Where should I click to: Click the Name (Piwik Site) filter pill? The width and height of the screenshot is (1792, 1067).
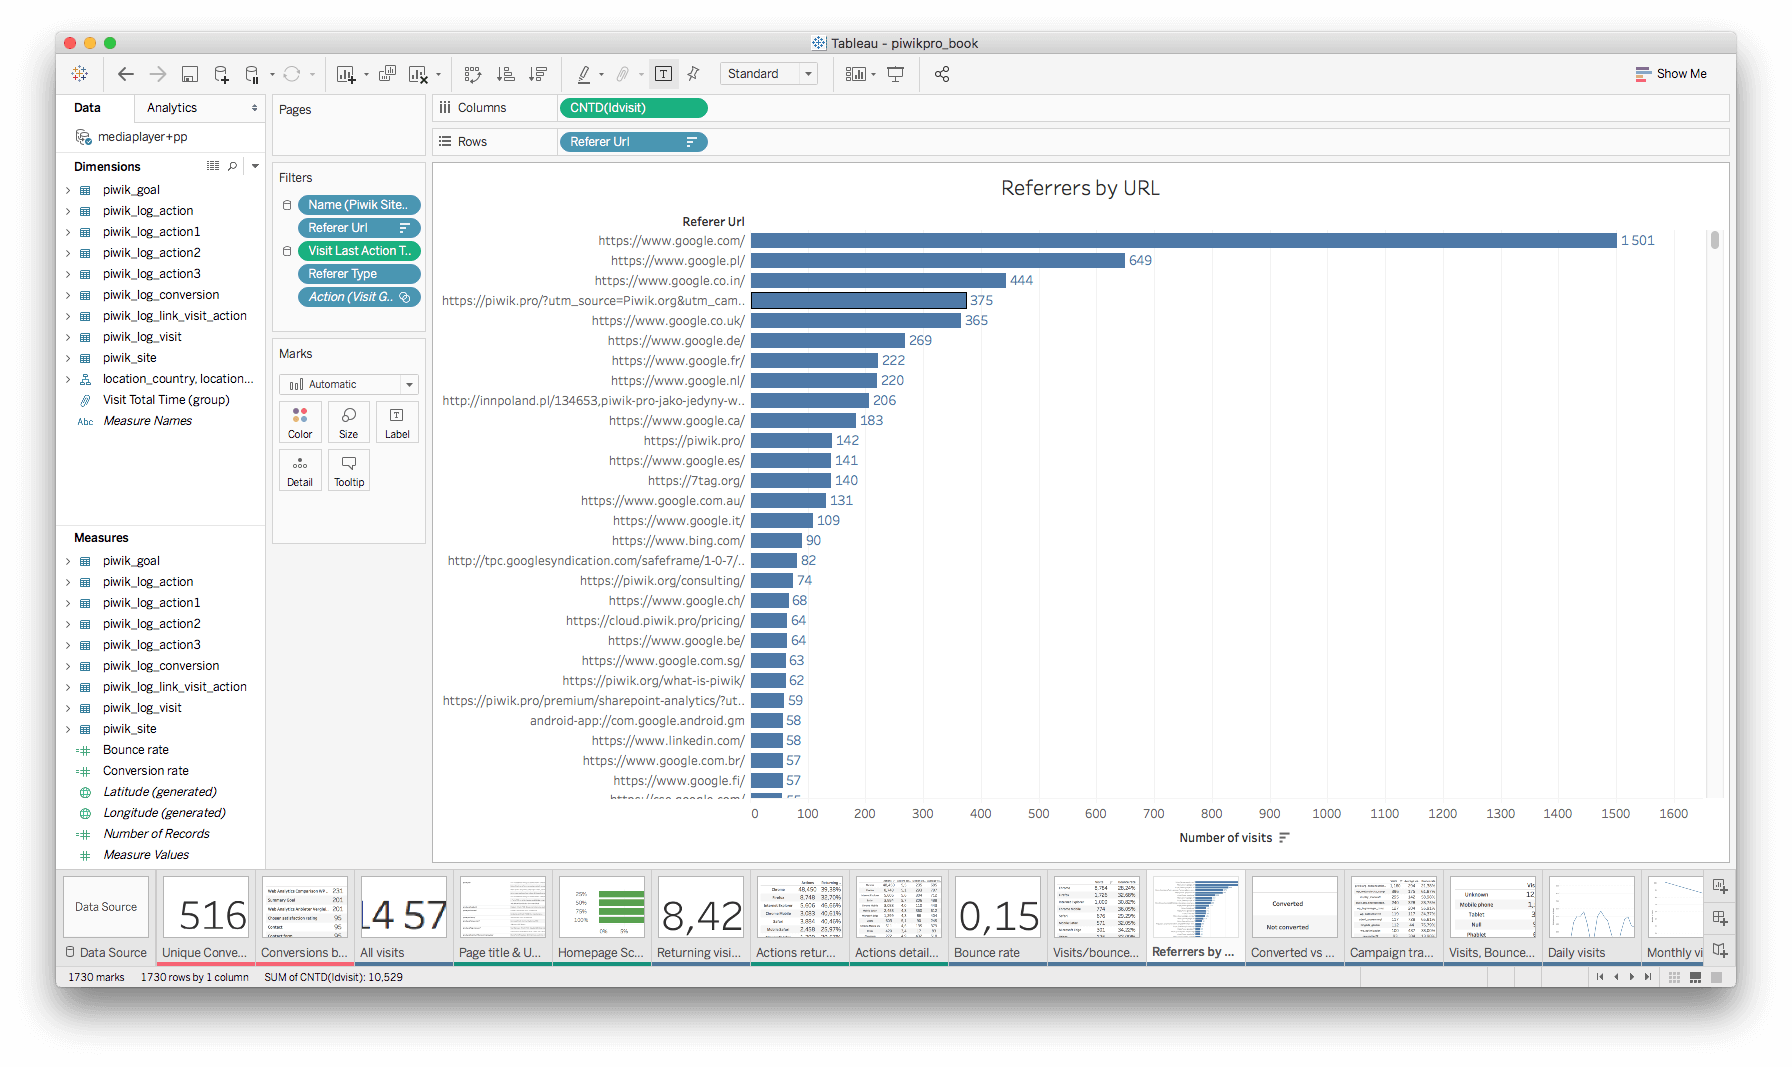tap(359, 205)
